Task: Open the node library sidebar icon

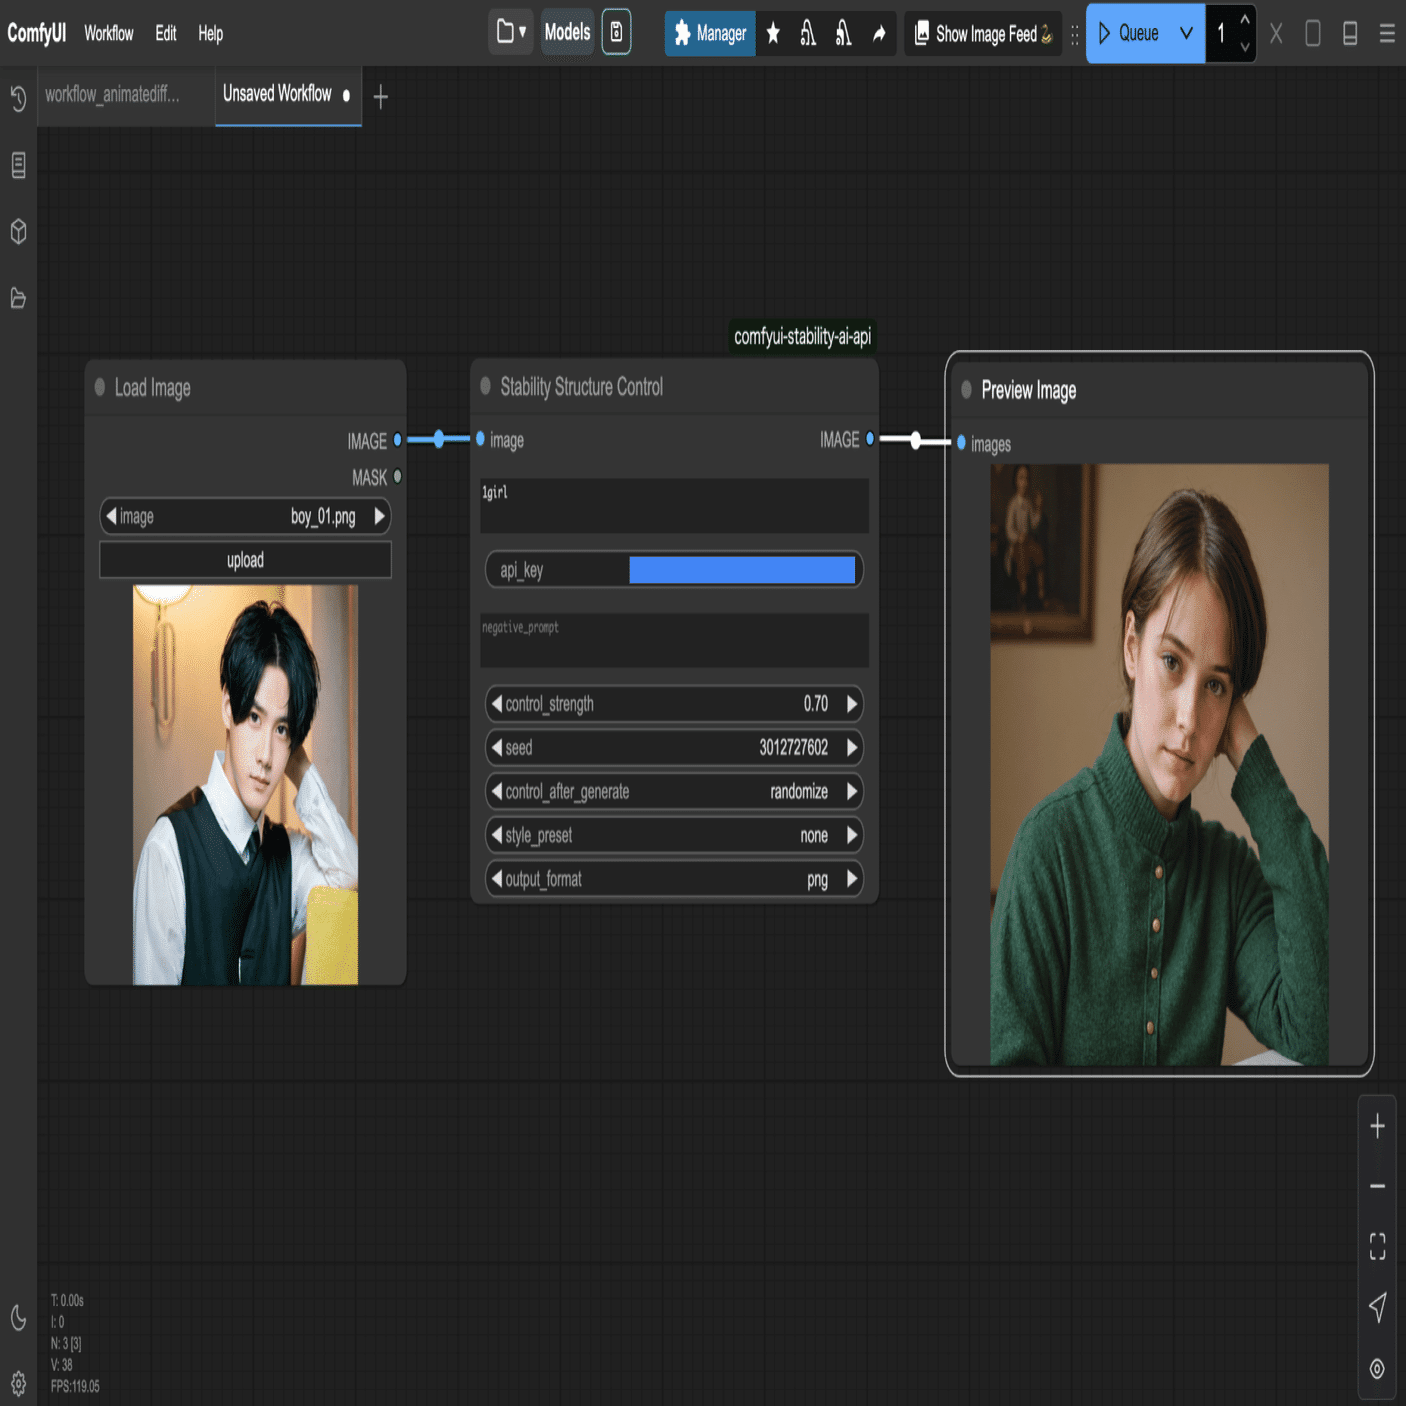Action: (x=18, y=165)
